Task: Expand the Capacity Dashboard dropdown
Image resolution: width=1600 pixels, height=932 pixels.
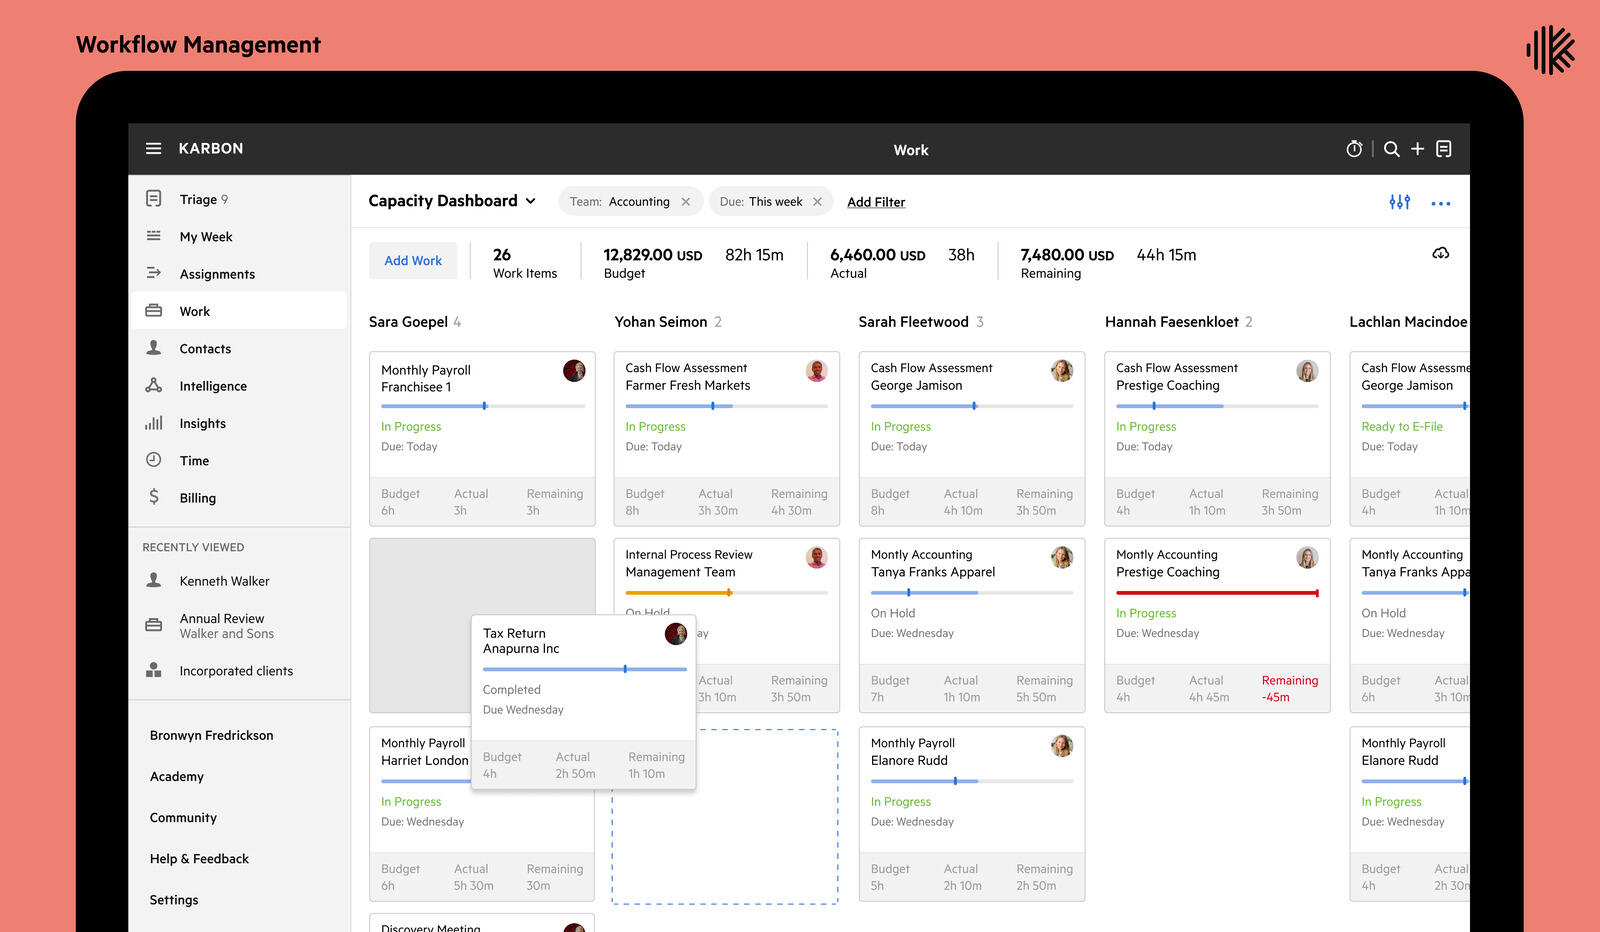Action: tap(529, 201)
